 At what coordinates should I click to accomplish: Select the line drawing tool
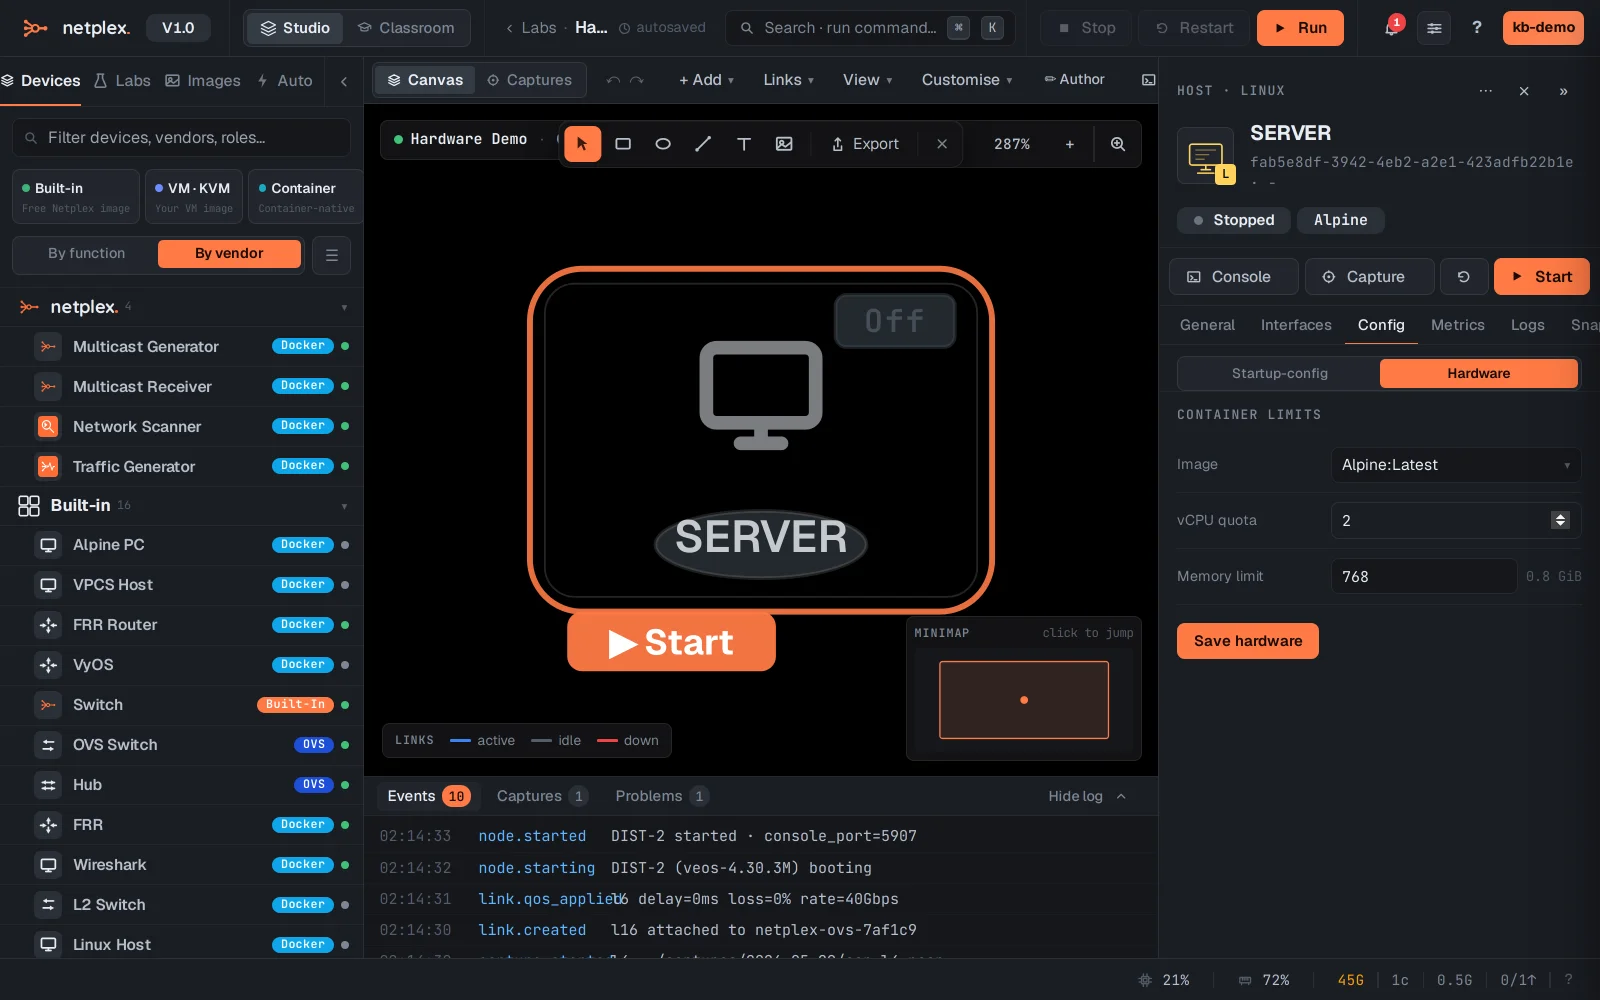coord(703,144)
